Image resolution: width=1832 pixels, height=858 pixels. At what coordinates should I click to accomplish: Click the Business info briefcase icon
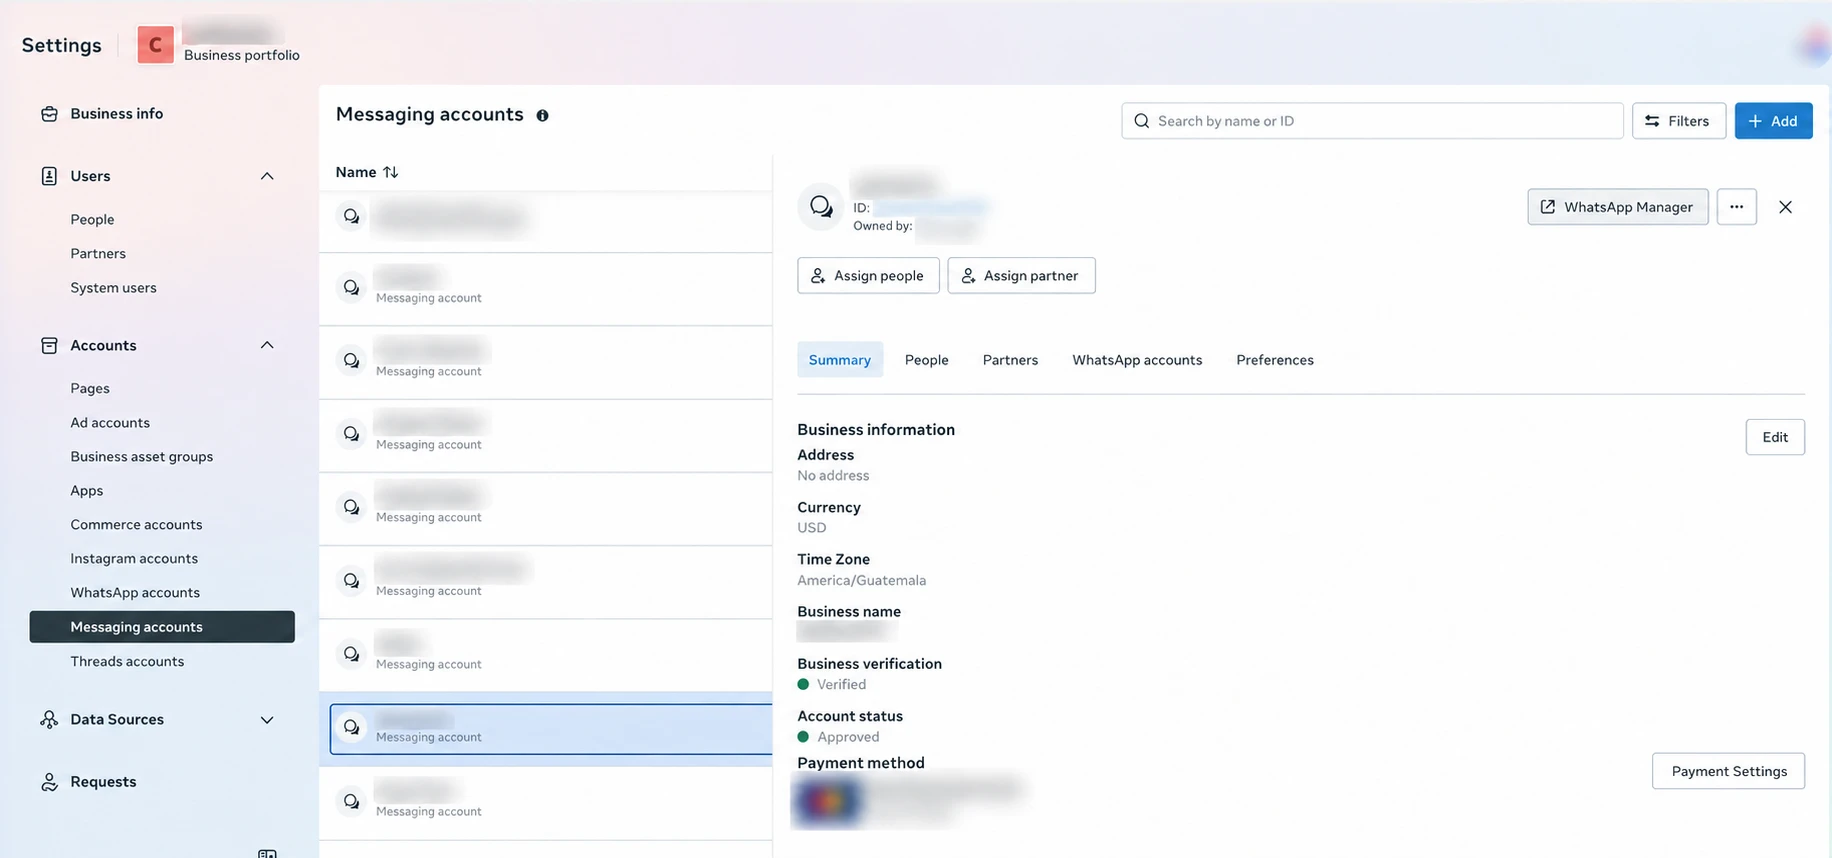click(49, 114)
